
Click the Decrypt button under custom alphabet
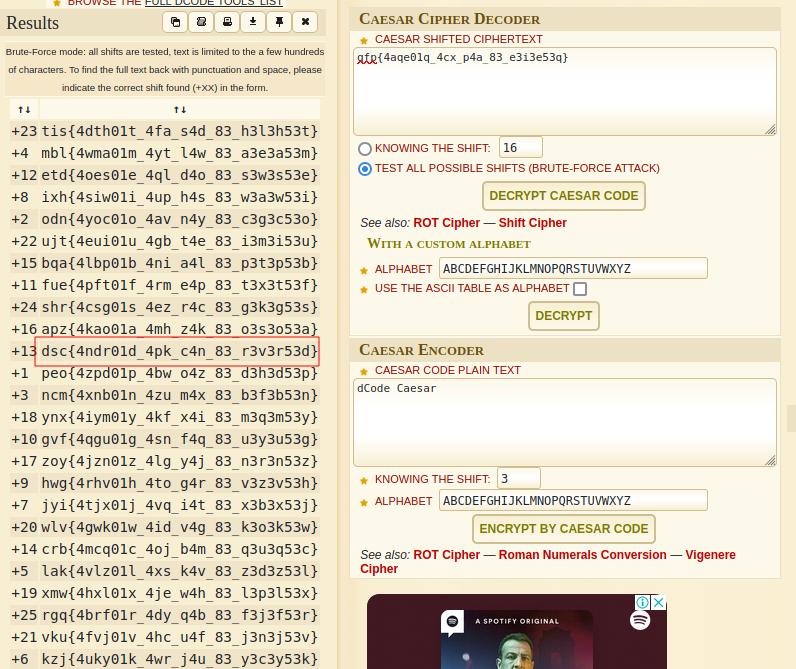[x=563, y=316]
